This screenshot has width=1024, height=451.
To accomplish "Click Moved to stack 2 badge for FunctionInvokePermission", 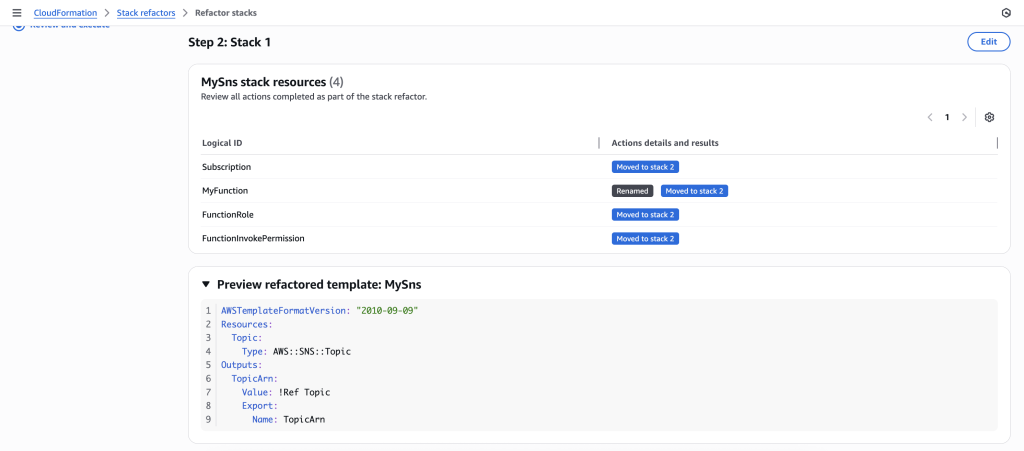I will tap(645, 239).
